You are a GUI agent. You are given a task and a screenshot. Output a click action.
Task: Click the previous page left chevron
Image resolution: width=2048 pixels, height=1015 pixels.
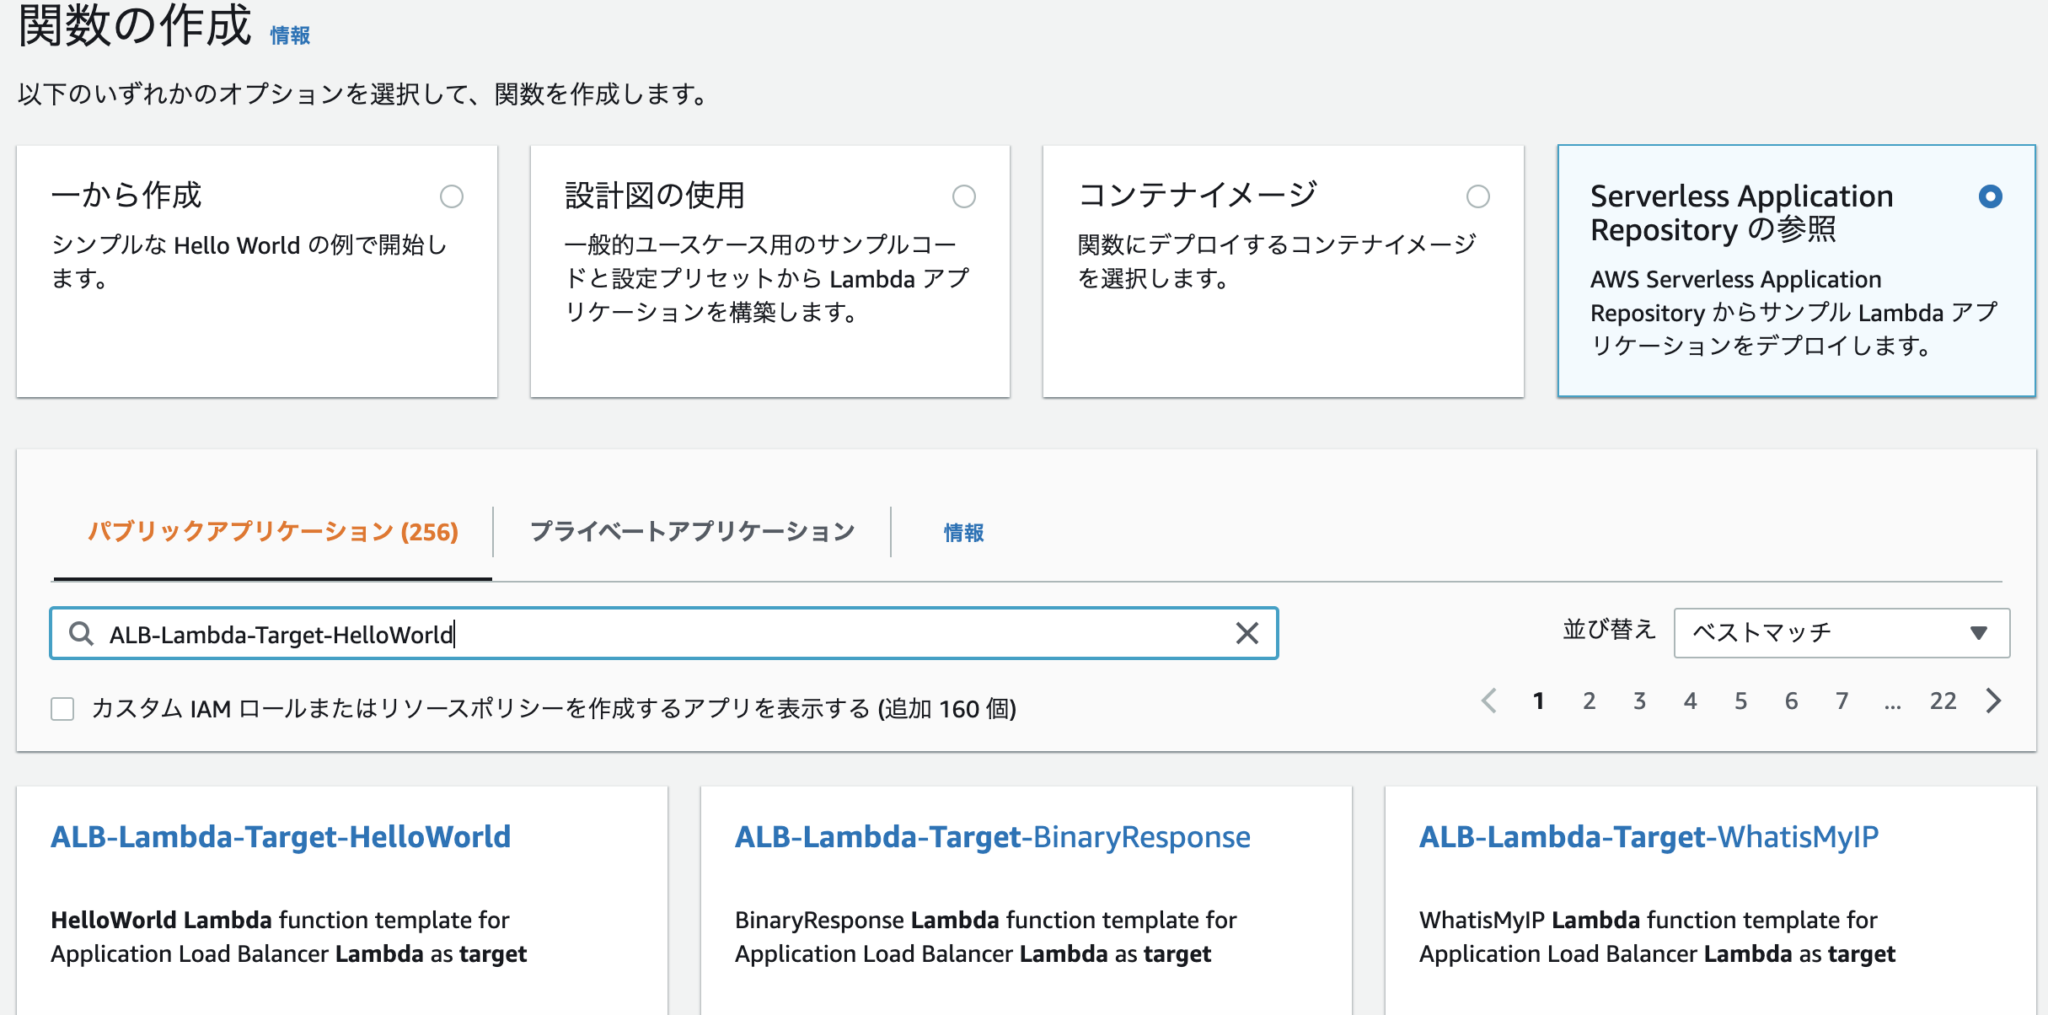point(1488,701)
